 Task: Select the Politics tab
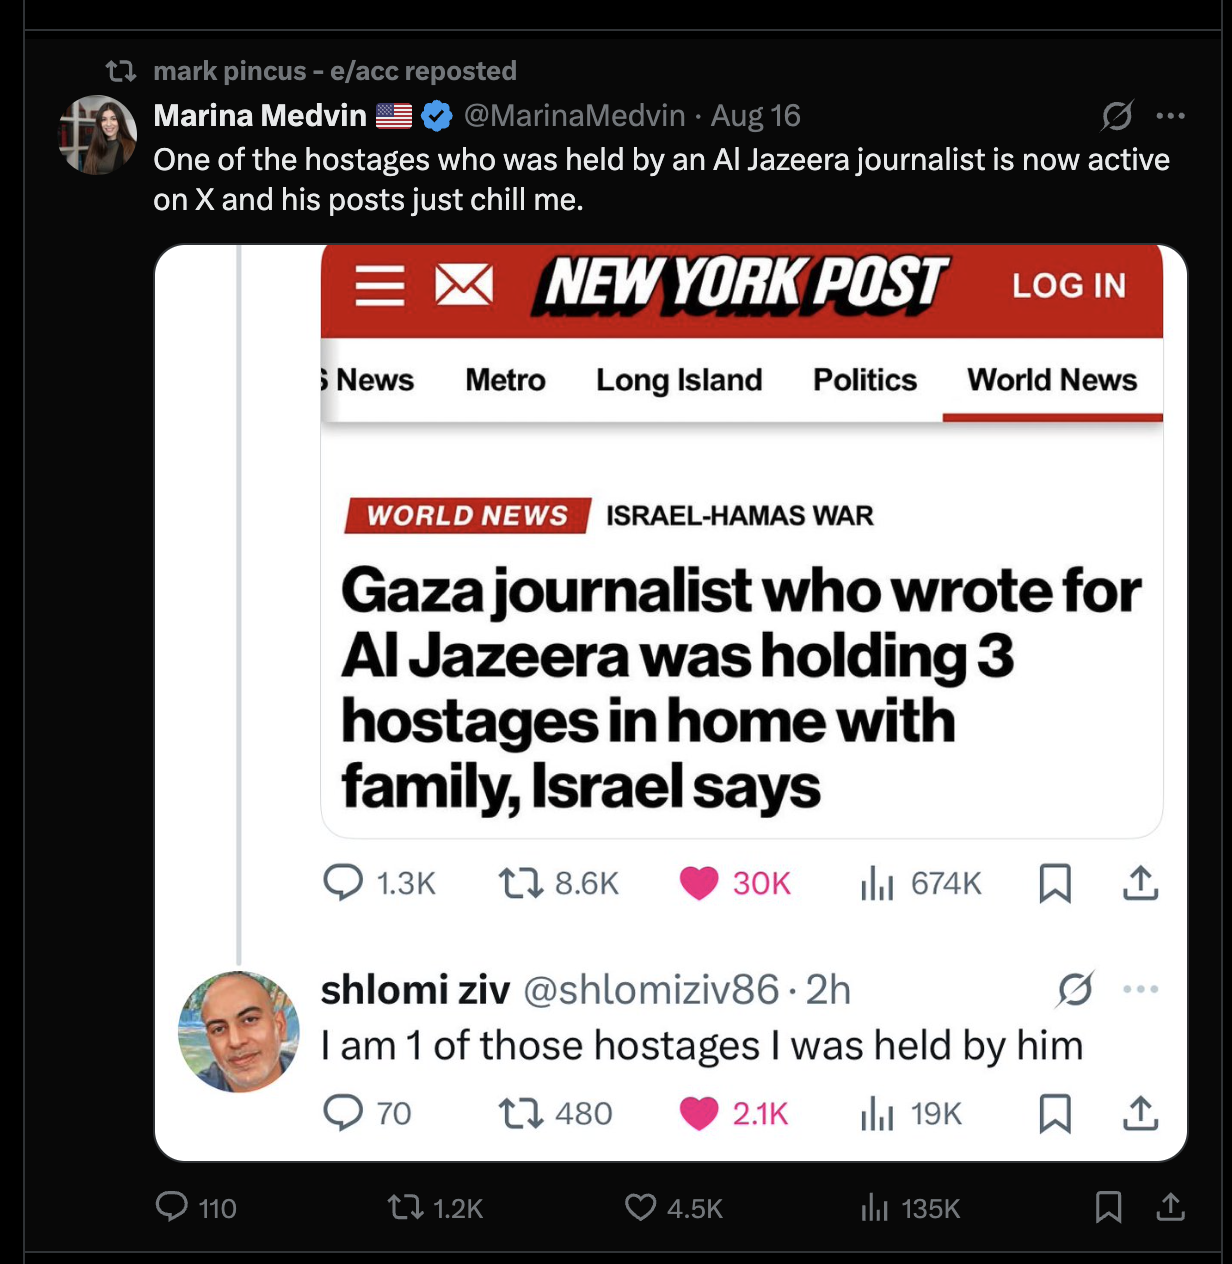tap(865, 380)
